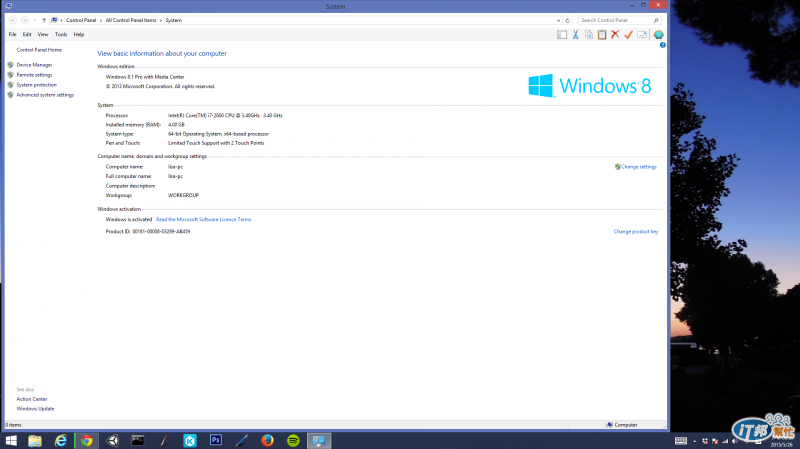The image size is (800, 449).
Task: Click the WORKGROUP value
Action: point(183,195)
